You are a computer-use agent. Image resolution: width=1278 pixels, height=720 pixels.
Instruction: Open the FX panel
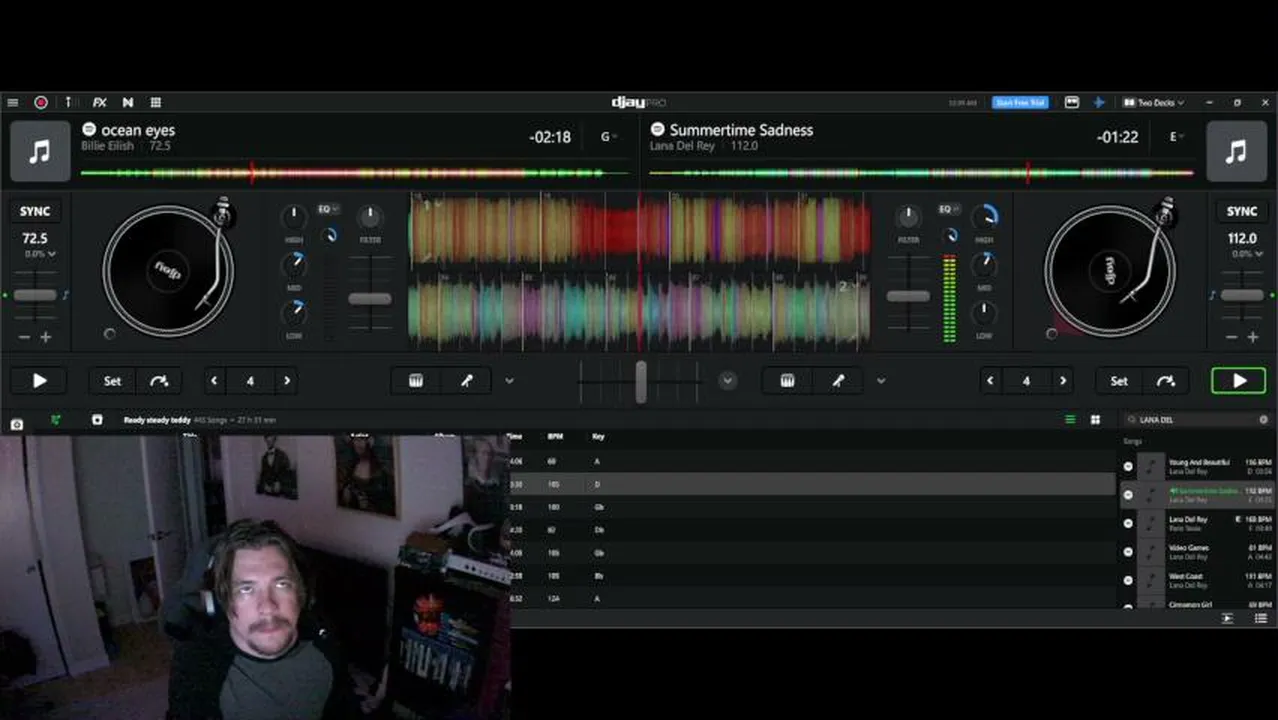pyautogui.click(x=100, y=102)
